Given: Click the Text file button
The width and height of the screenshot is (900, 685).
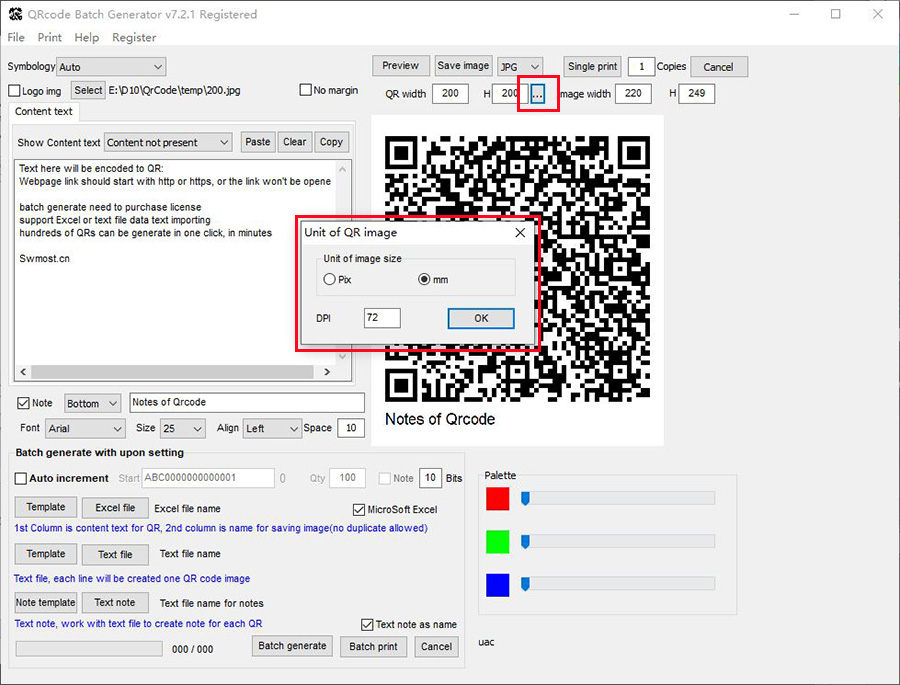Looking at the screenshot, I should [115, 555].
